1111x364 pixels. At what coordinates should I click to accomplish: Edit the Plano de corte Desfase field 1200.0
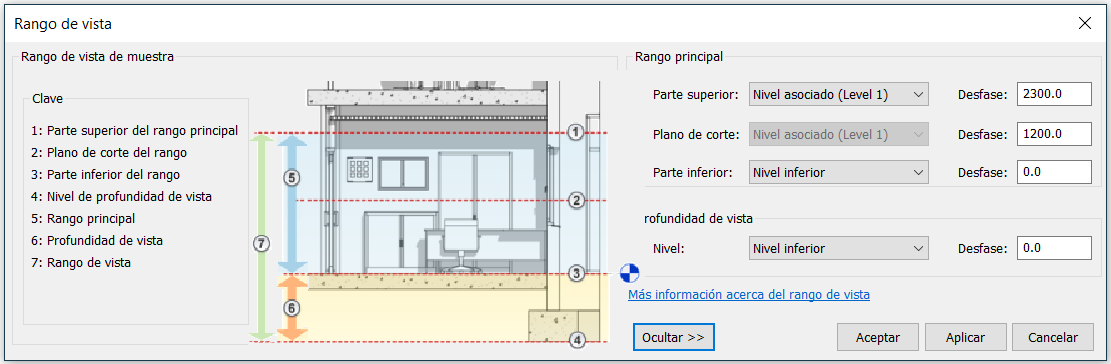(1054, 133)
